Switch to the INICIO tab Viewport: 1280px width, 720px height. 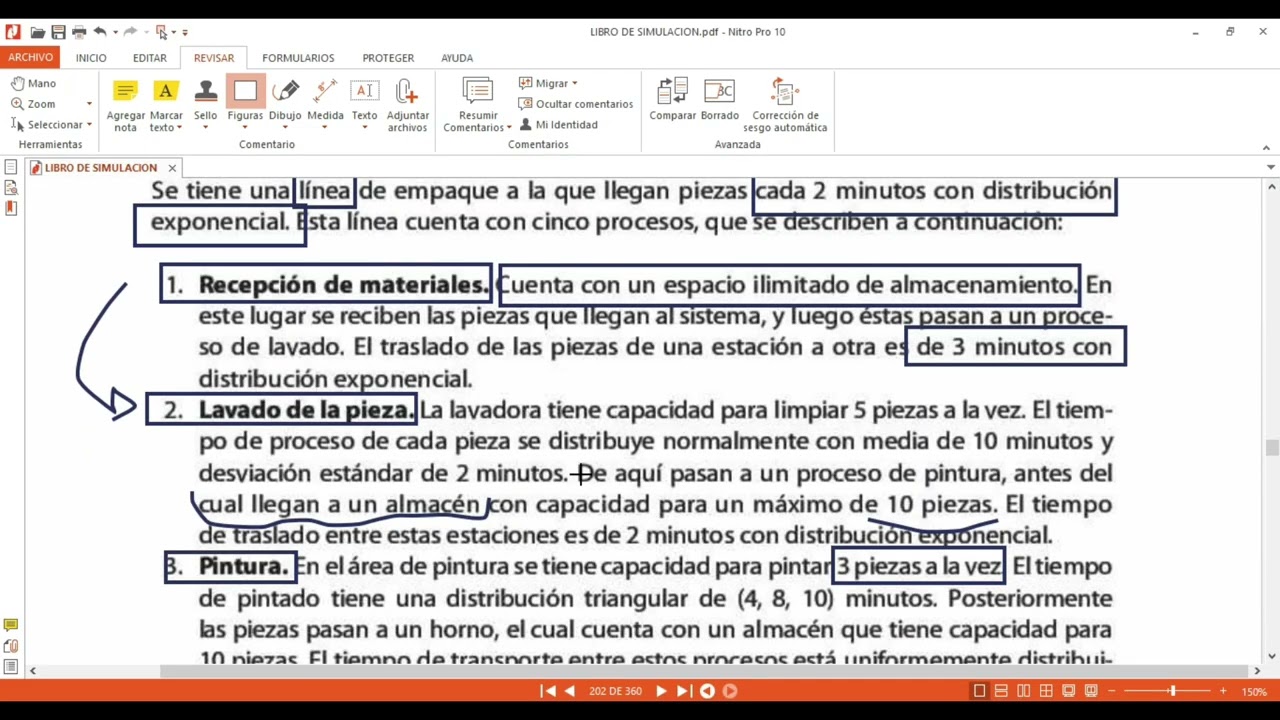91,58
